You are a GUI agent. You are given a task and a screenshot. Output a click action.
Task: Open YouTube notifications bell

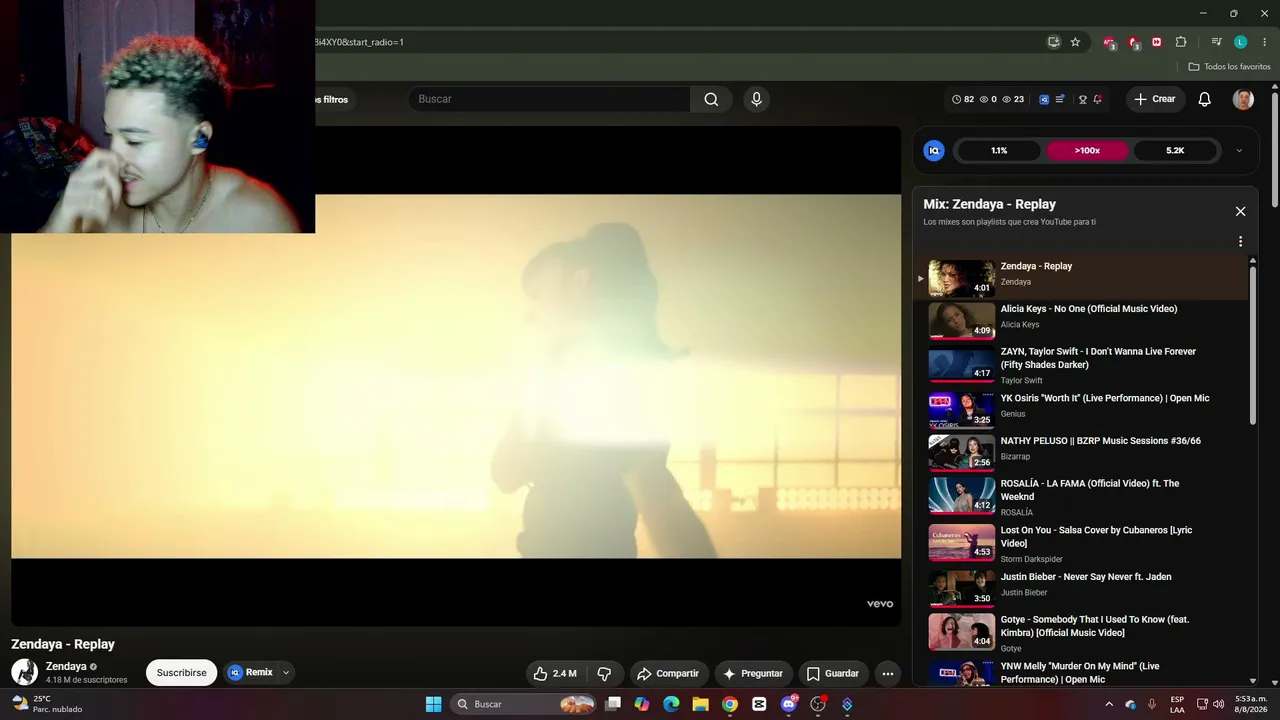coord(1205,99)
